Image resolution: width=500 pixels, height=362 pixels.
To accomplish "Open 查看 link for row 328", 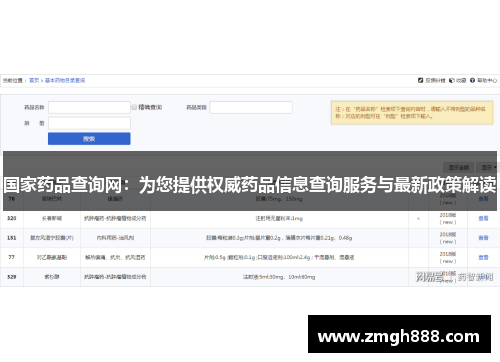I will tap(483, 218).
